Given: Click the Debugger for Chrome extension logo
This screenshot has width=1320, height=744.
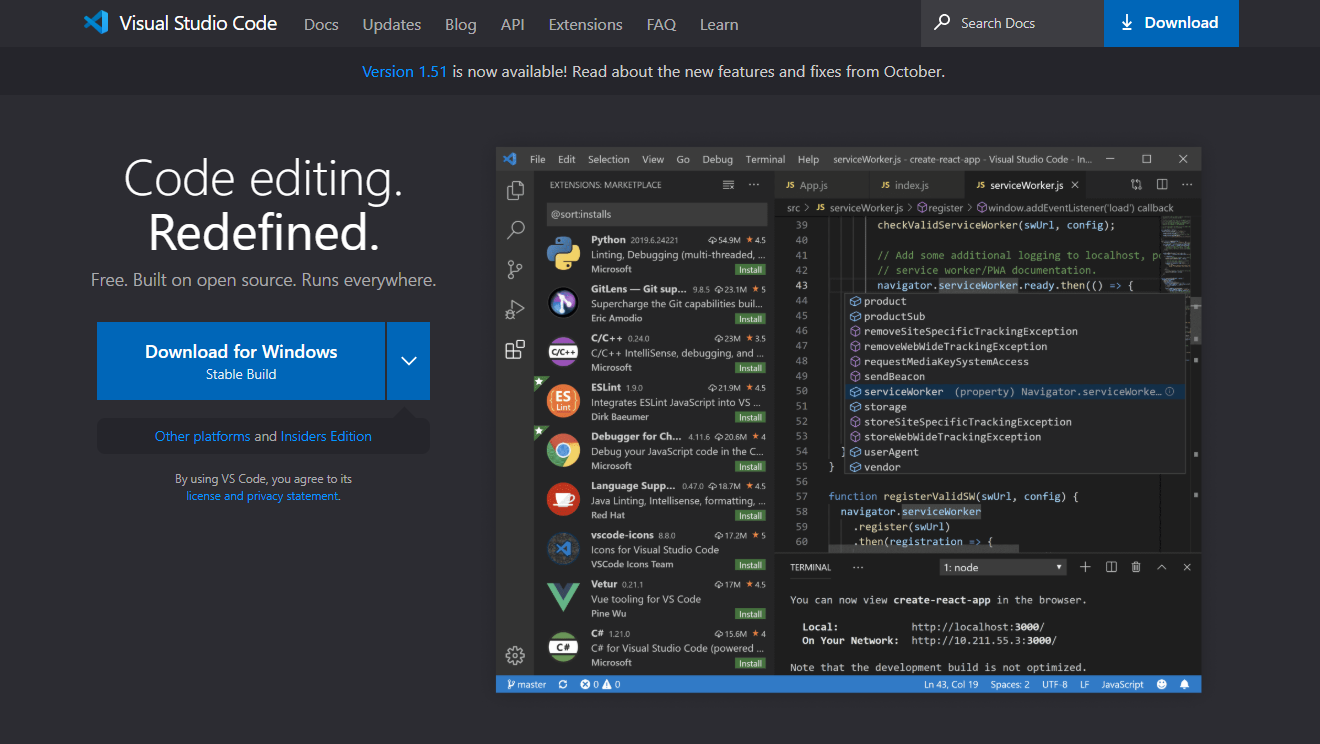Looking at the screenshot, I should (x=564, y=451).
